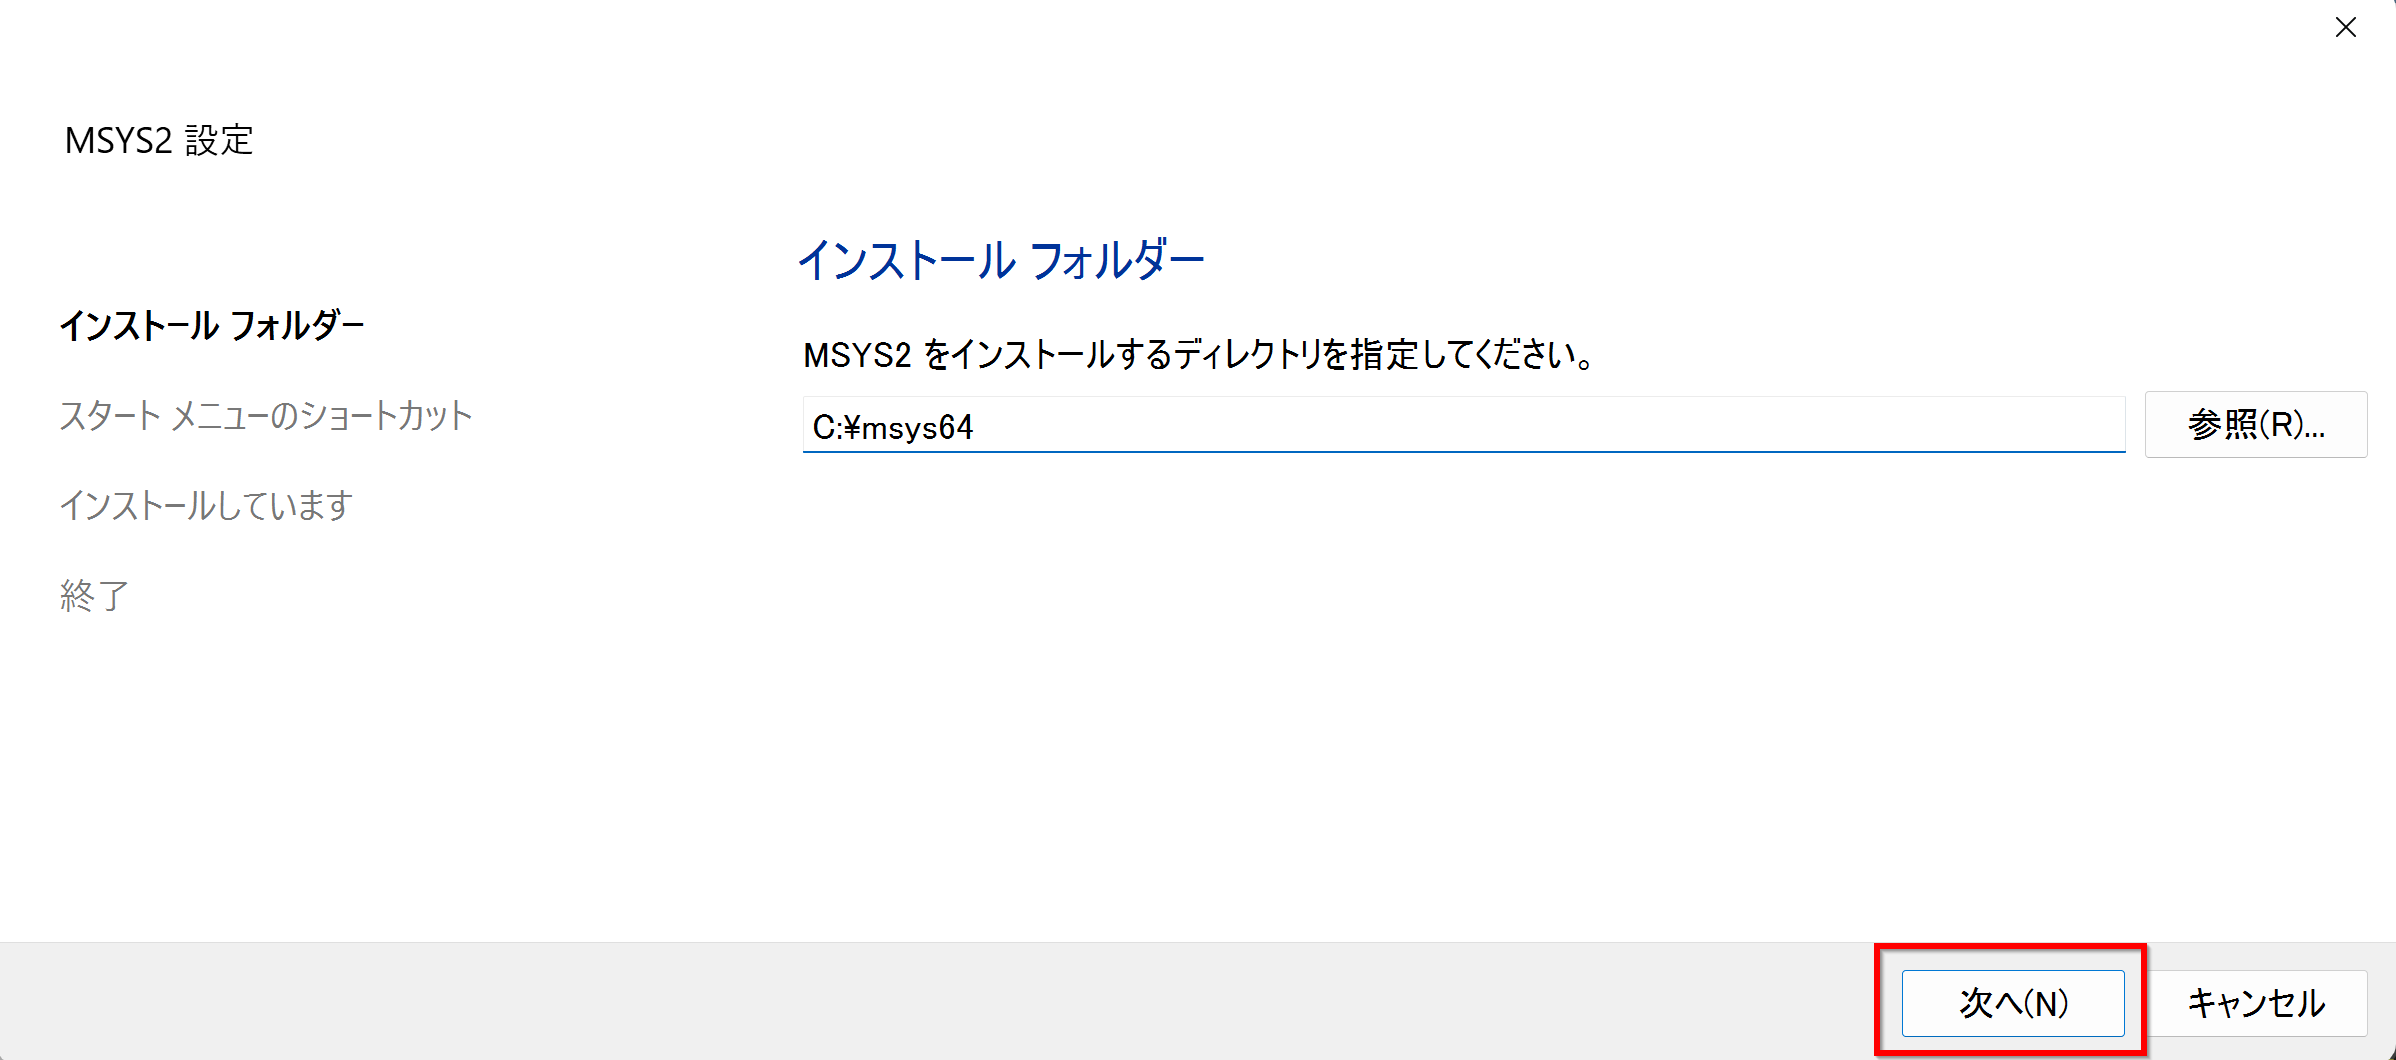
Task: Click the 次へ(N) next button
Action: [2012, 1003]
